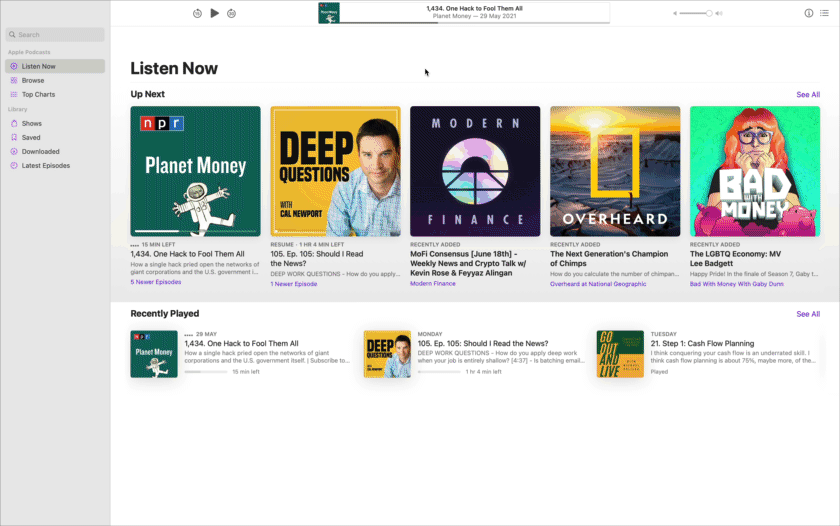Open the Modern Finance artwork
The image size is (840, 526).
point(475,171)
